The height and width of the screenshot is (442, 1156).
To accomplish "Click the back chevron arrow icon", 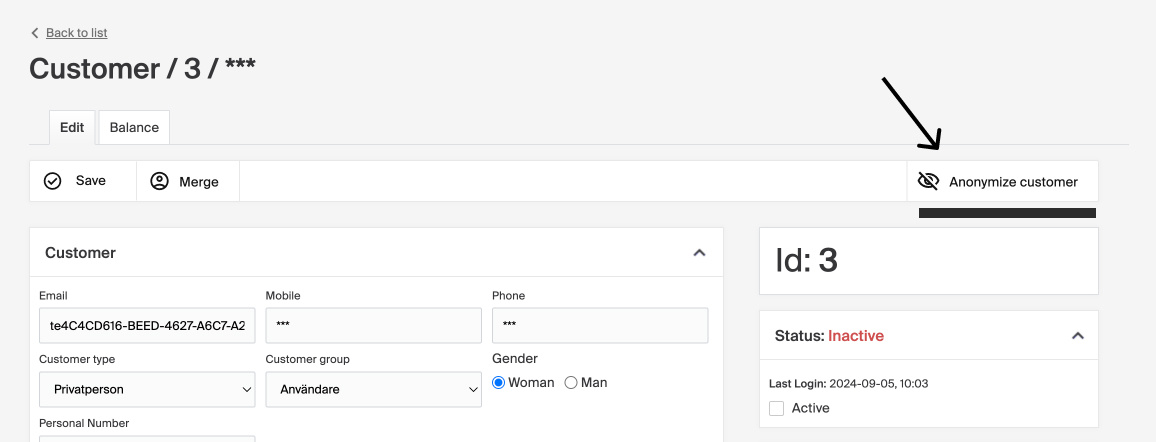I will [35, 33].
